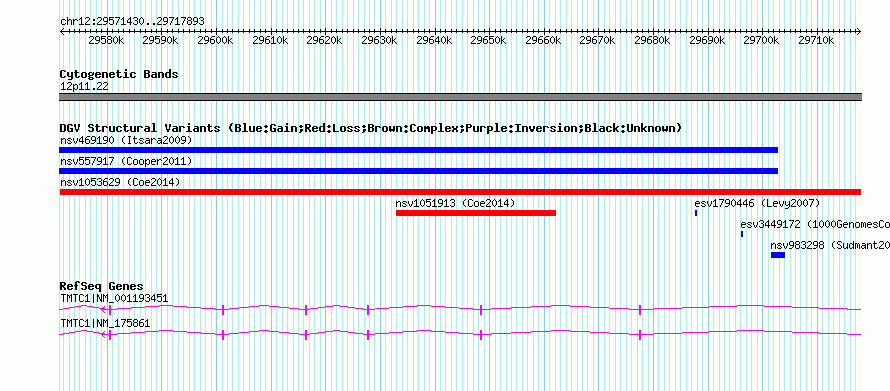Screen dimensions: 890x391
Task: Click the chr12:29571430..29717893 region label
Action: [x=132, y=21]
